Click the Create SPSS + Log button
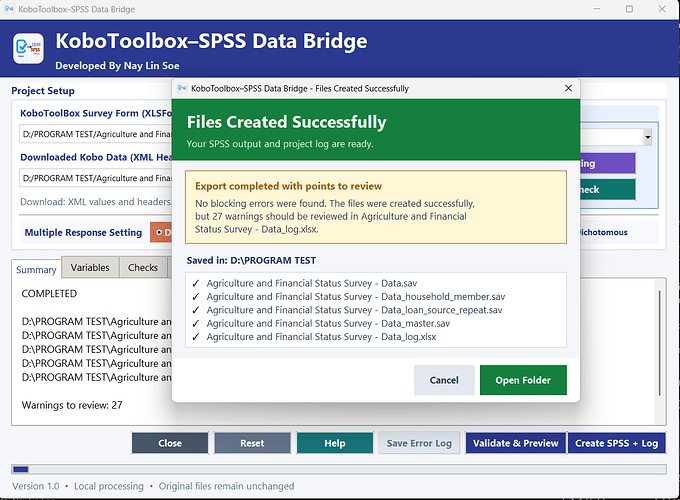Image resolution: width=680 pixels, height=500 pixels. [617, 443]
